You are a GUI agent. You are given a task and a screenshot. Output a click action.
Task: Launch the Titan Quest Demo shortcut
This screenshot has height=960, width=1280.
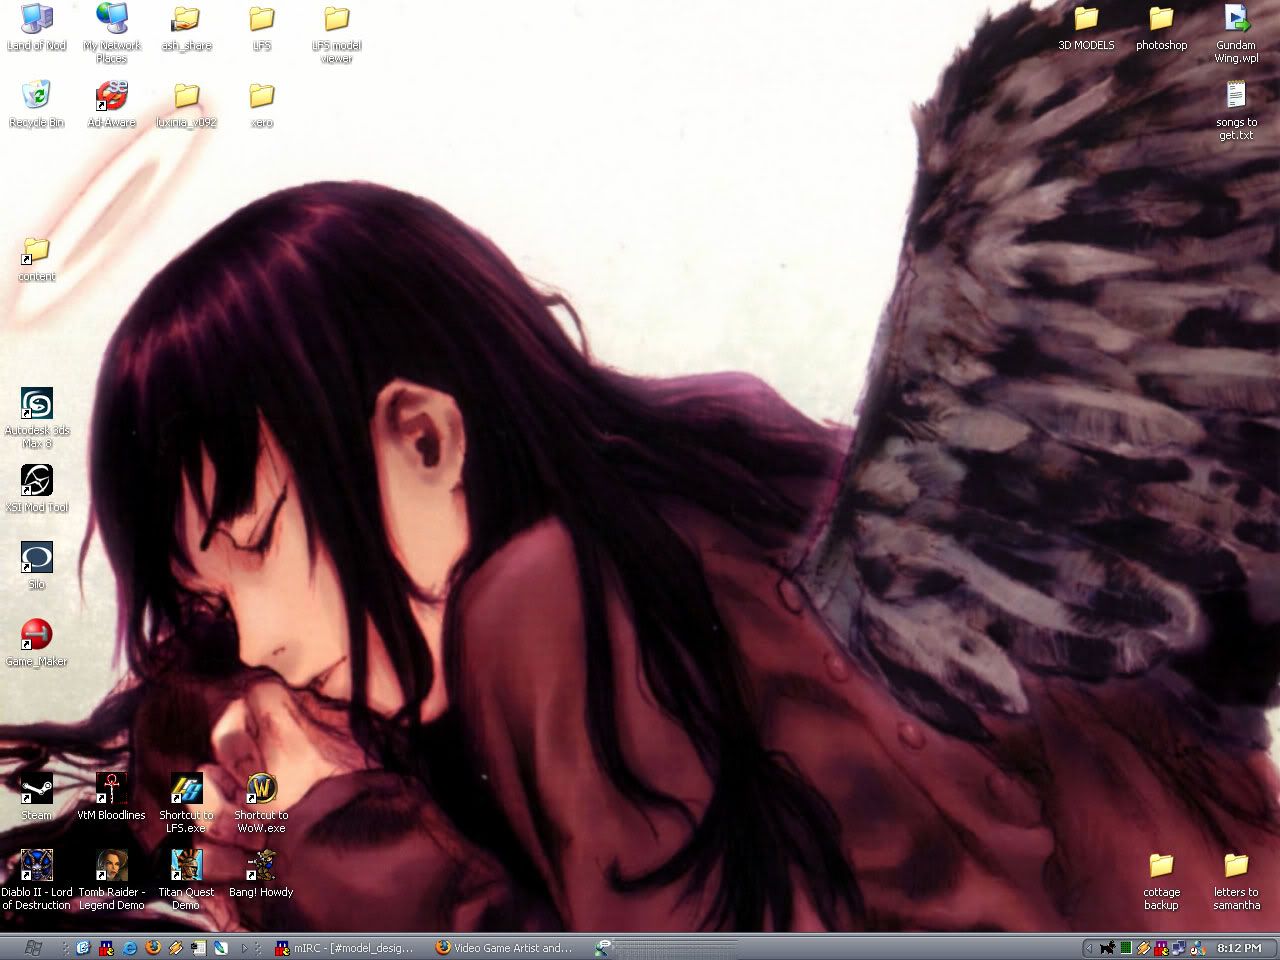coord(186,879)
